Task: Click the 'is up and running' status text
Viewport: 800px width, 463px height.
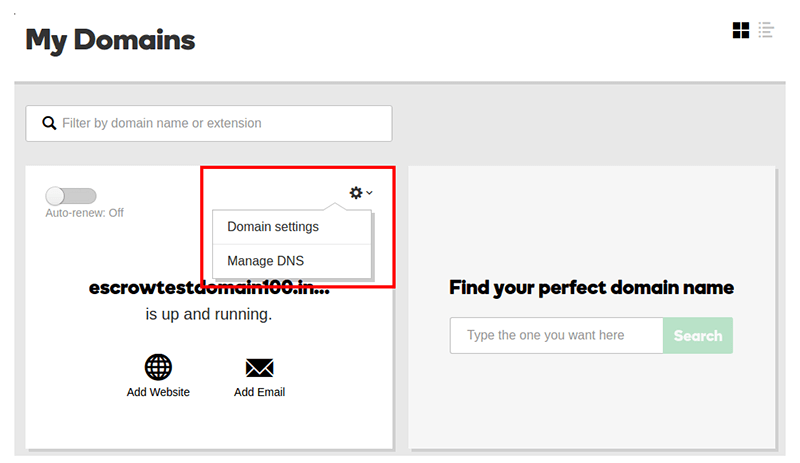Action: tap(209, 314)
